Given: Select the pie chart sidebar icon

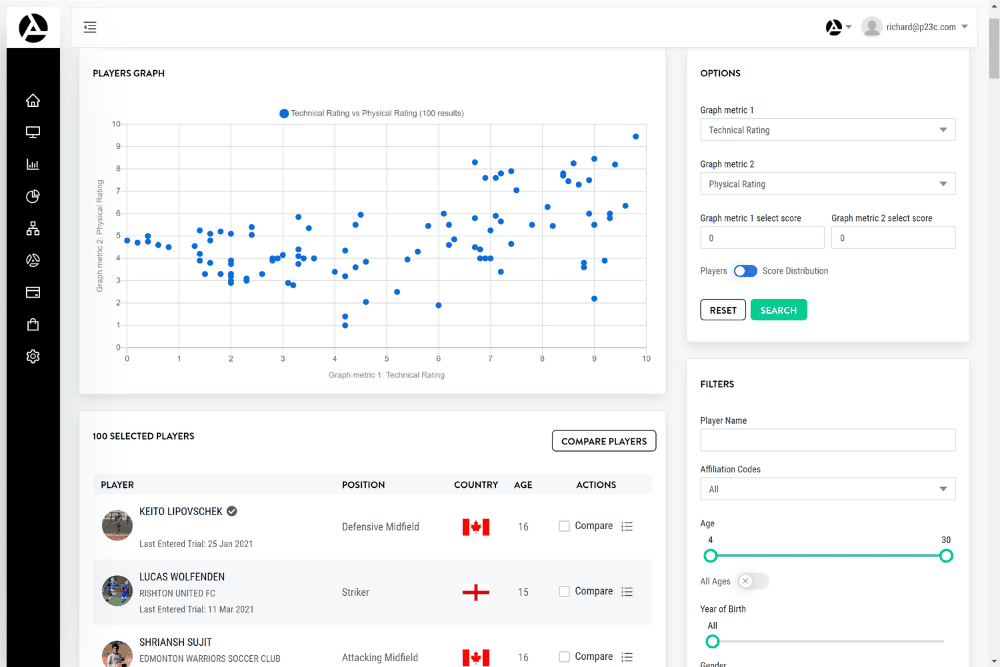Looking at the screenshot, I should click(x=33, y=196).
